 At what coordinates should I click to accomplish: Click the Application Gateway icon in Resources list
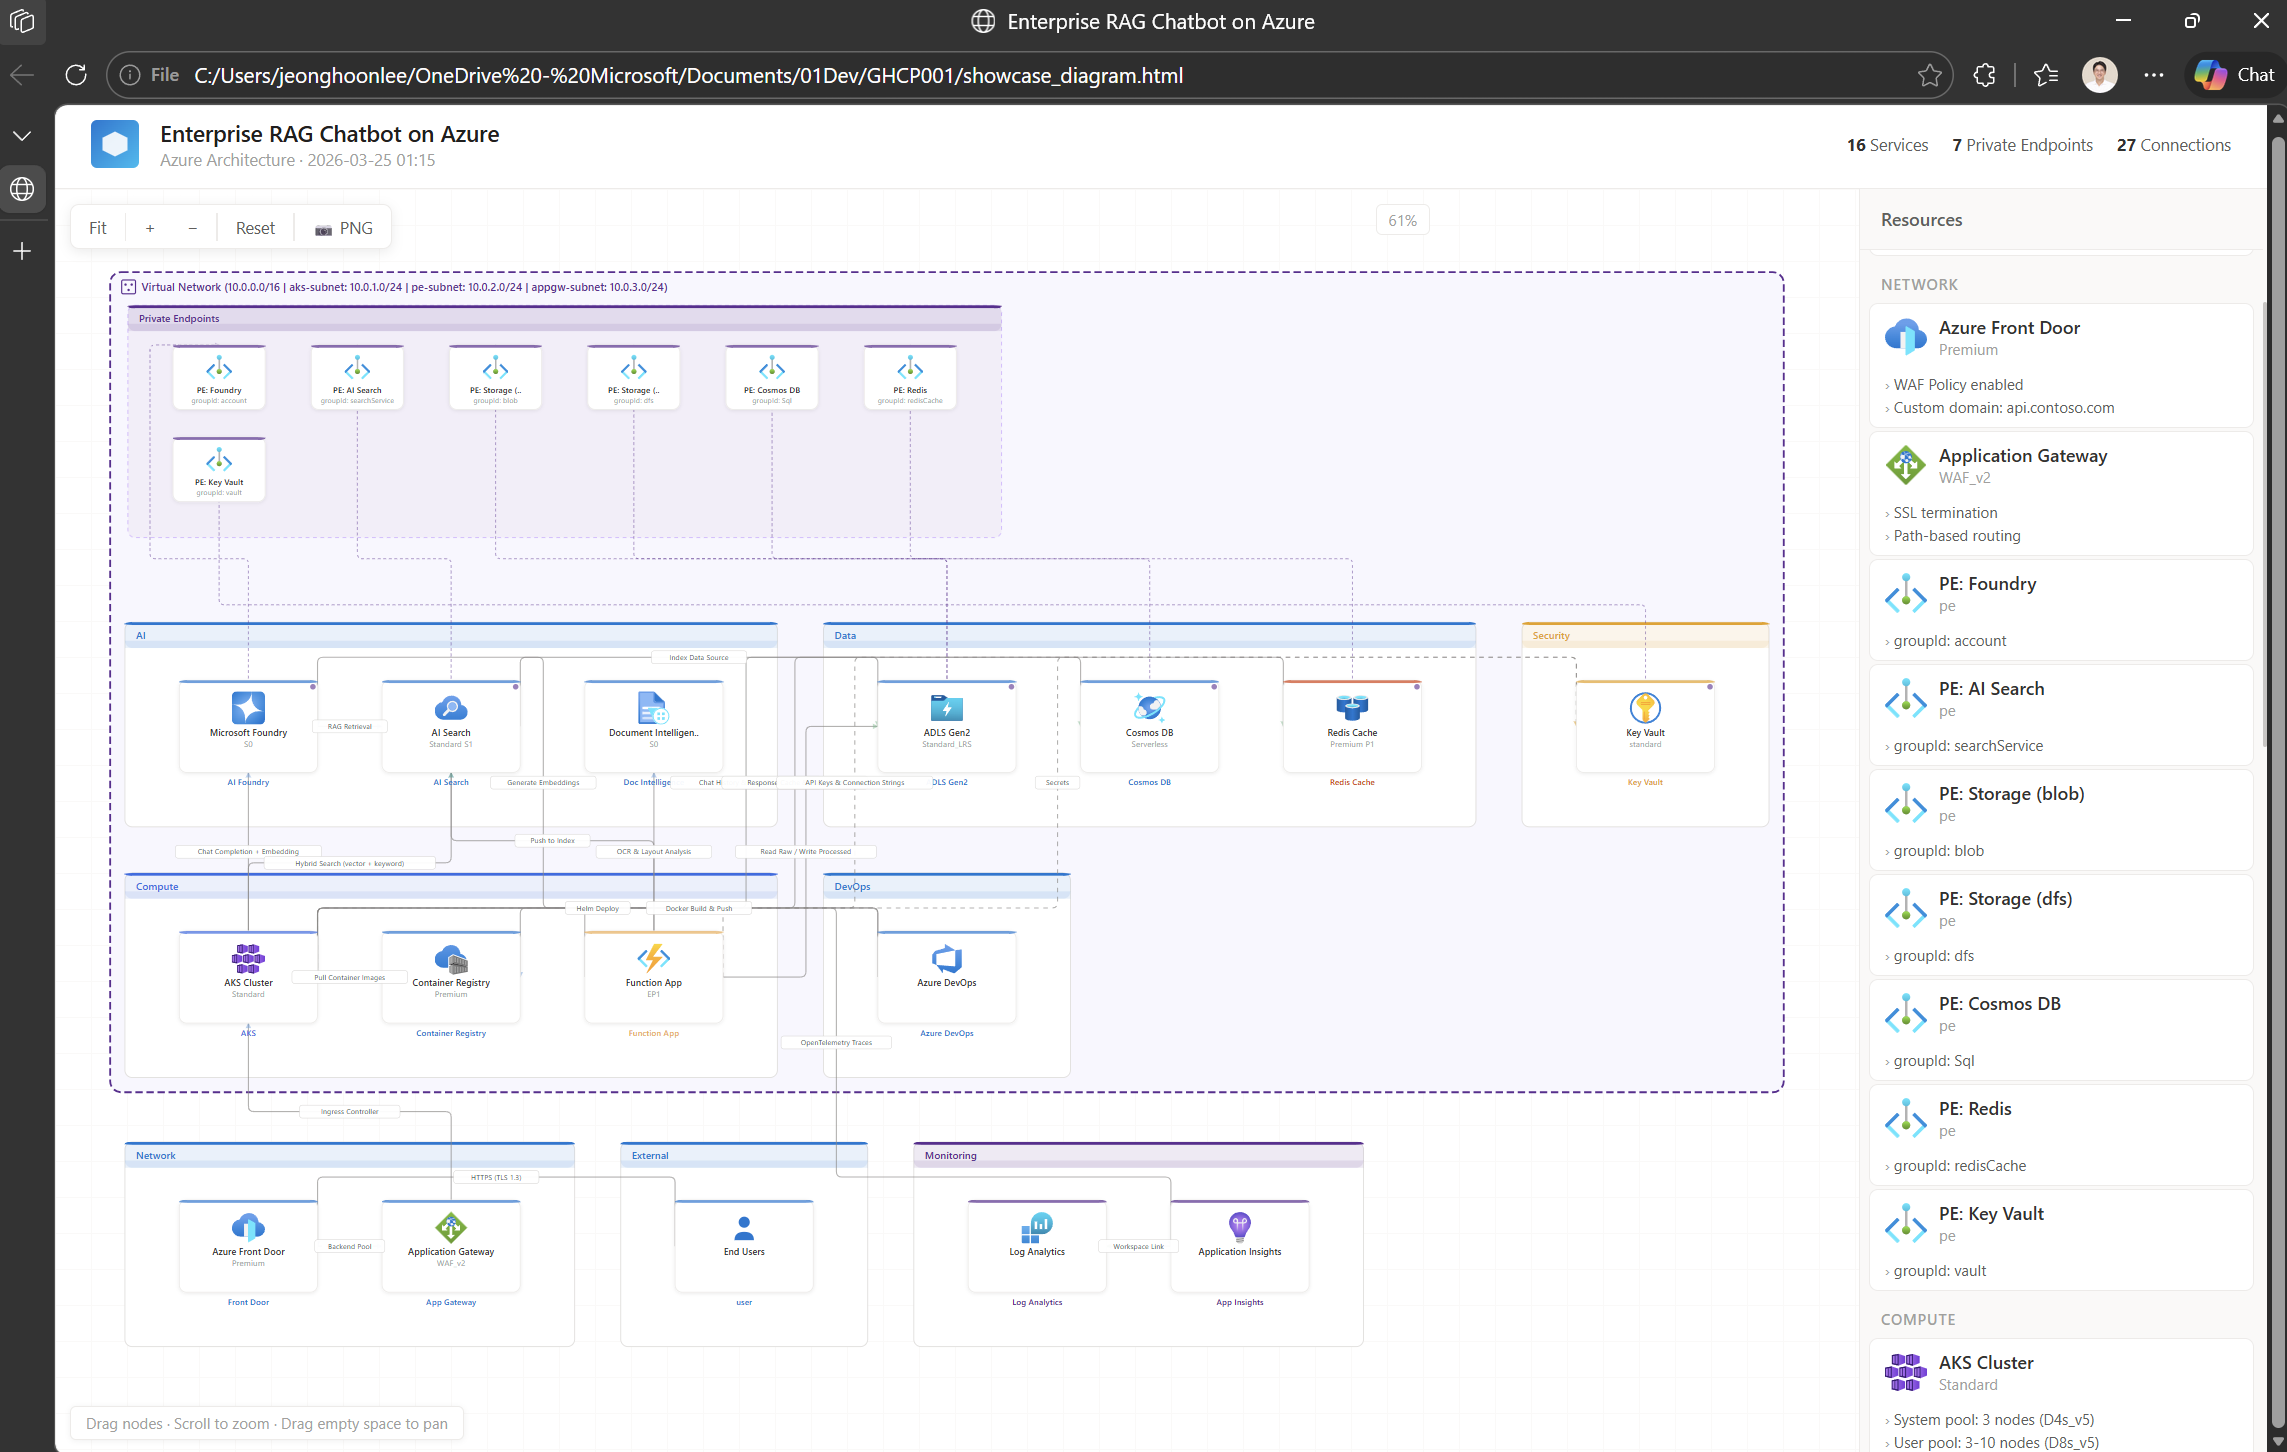click(x=1906, y=465)
